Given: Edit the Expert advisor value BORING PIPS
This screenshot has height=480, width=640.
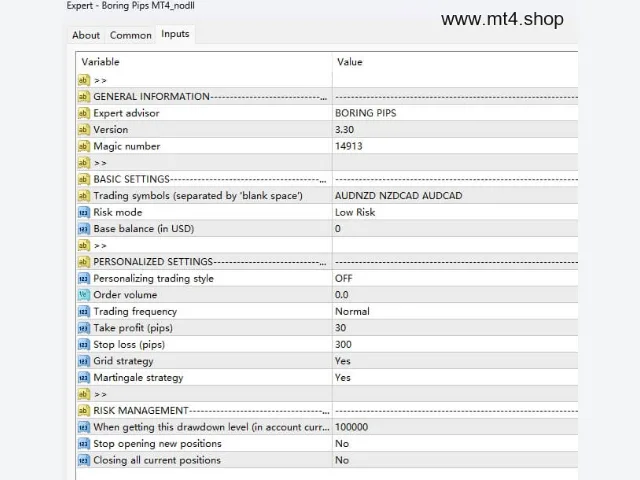Looking at the screenshot, I should [x=365, y=113].
